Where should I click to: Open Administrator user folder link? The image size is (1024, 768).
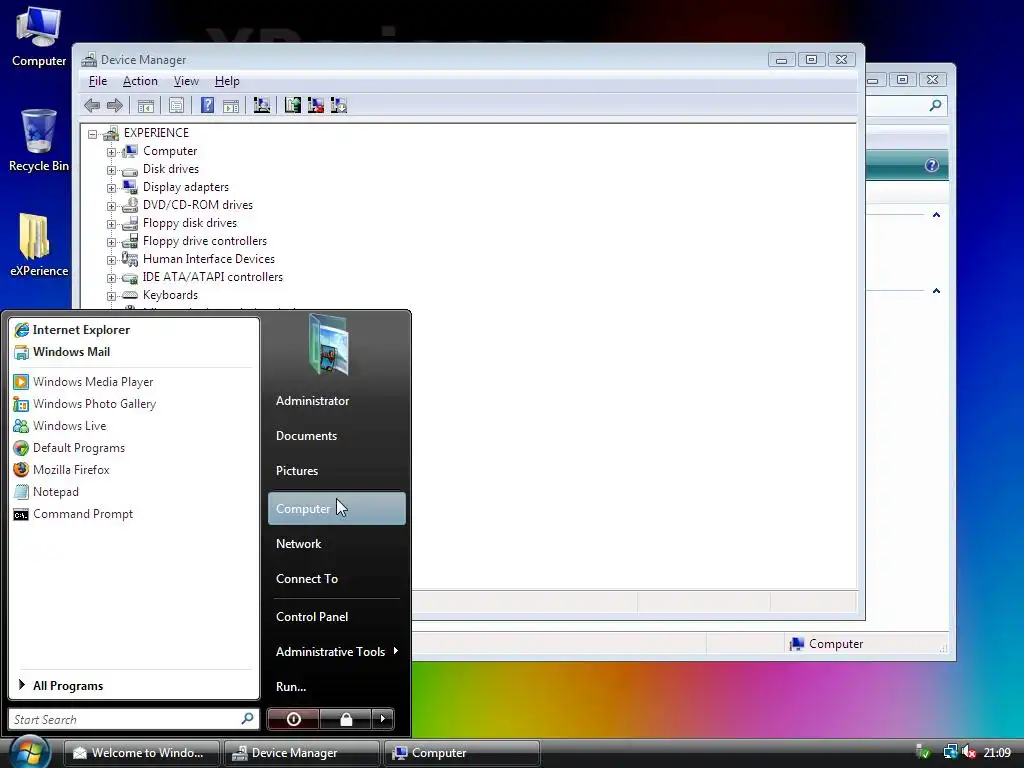point(312,401)
